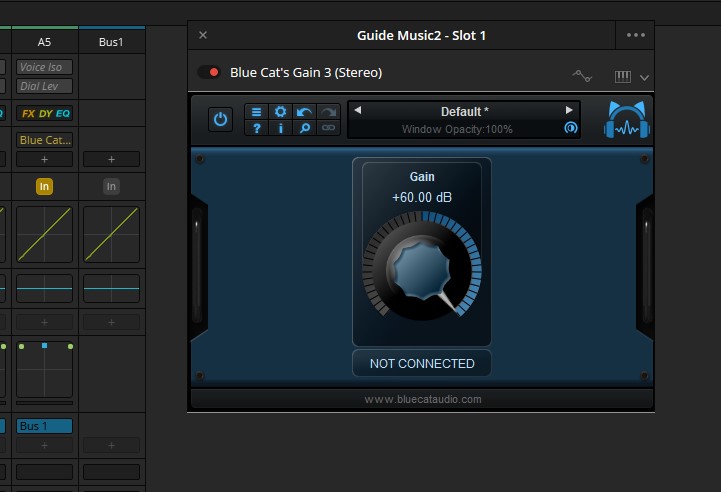Open the A5 pan control box
Viewport: 721px width, 492px height.
click(x=45, y=369)
